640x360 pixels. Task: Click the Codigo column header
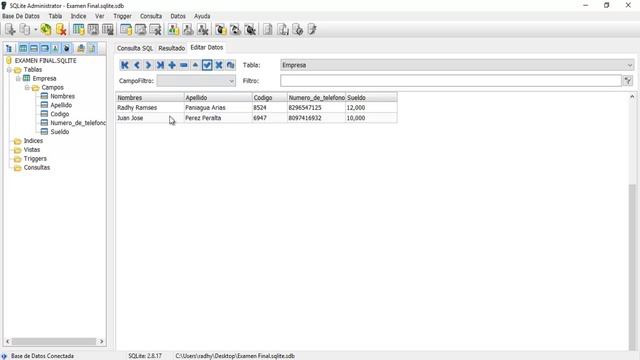point(269,98)
